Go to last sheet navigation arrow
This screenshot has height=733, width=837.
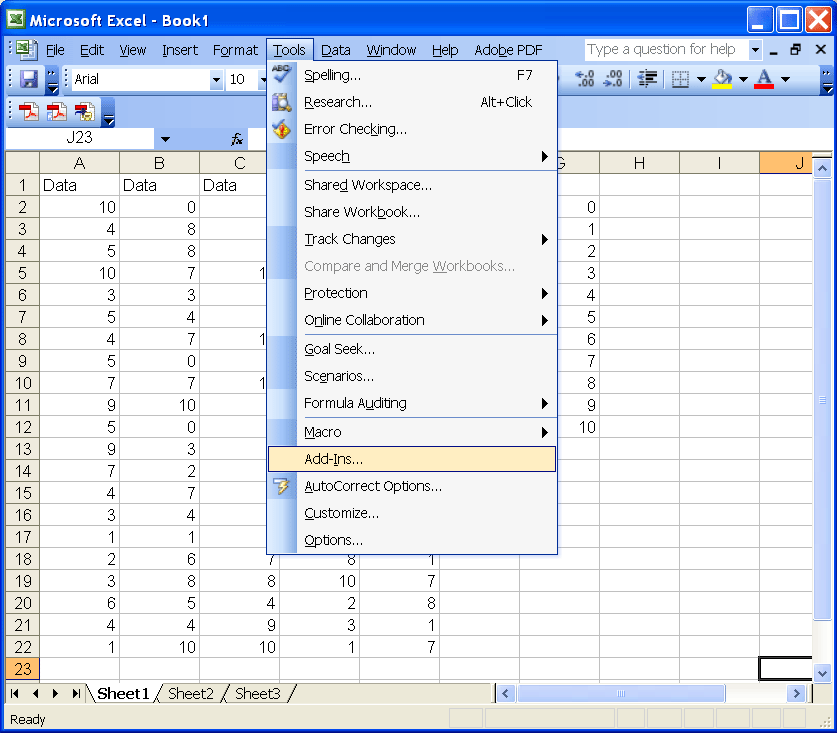[x=76, y=693]
